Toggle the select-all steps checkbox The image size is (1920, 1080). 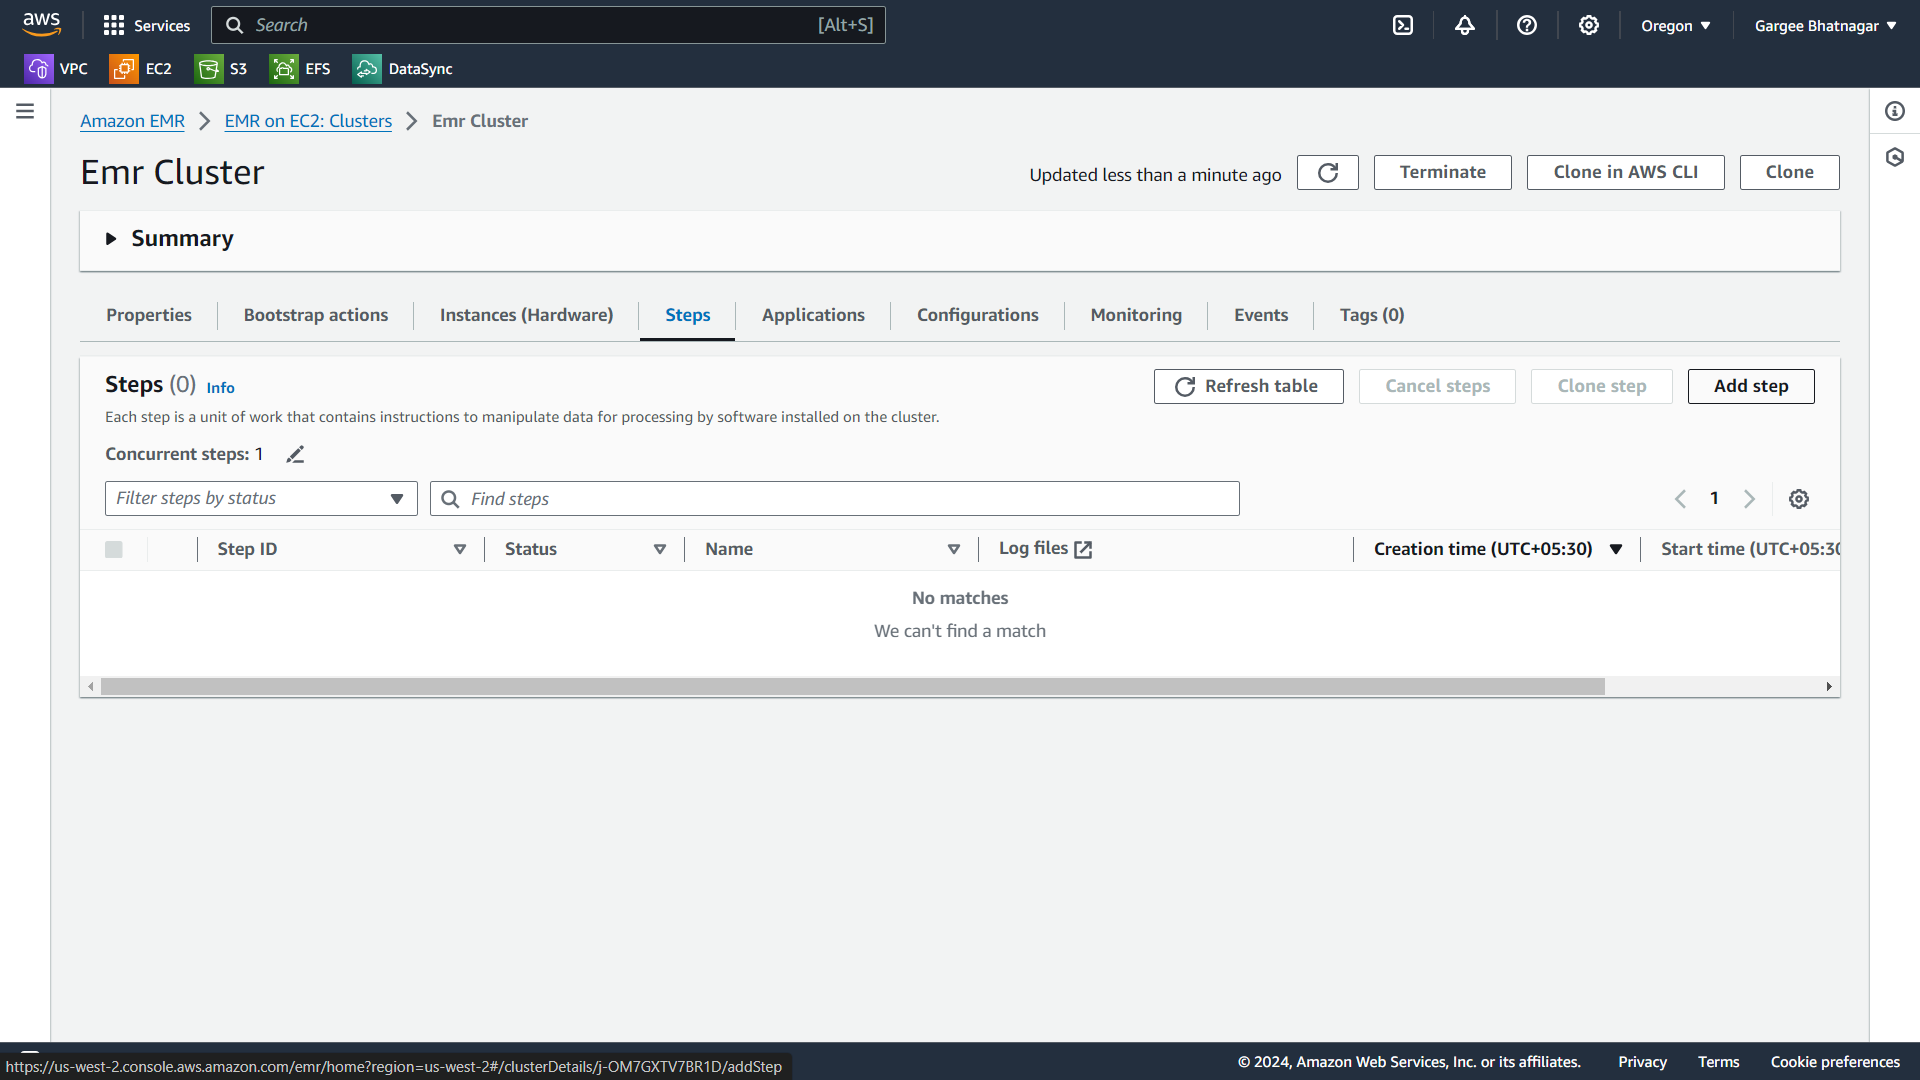114,549
